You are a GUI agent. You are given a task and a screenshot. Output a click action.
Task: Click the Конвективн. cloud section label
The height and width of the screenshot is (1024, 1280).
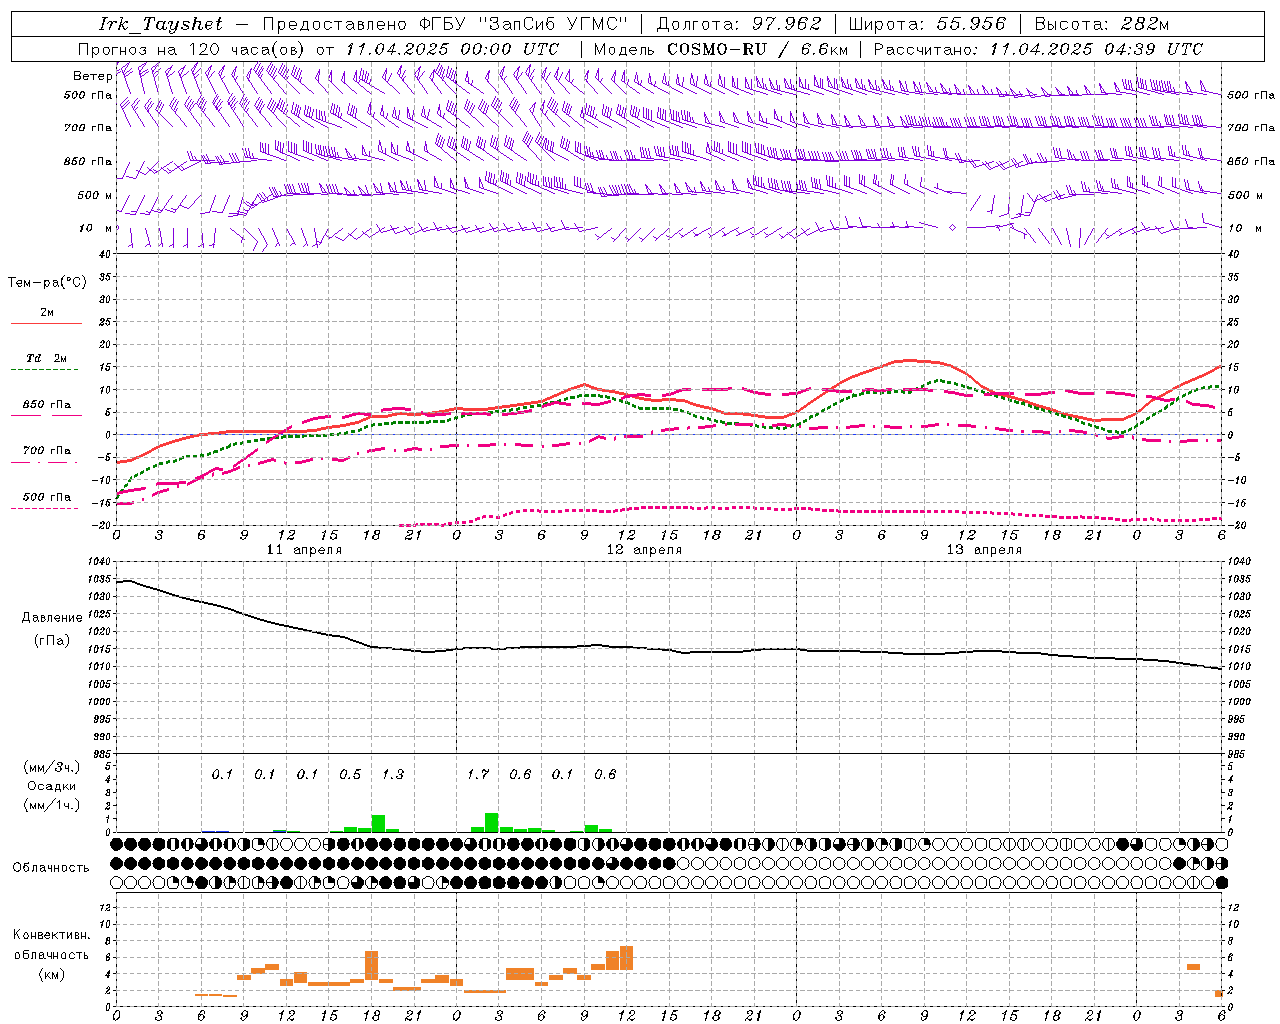click(x=52, y=935)
